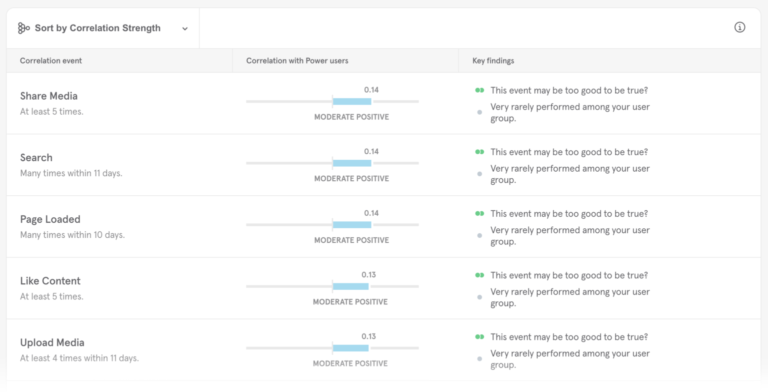768x392 pixels.
Task: Open the Sort by Correlation Strength dropdown
Action: coord(103,28)
